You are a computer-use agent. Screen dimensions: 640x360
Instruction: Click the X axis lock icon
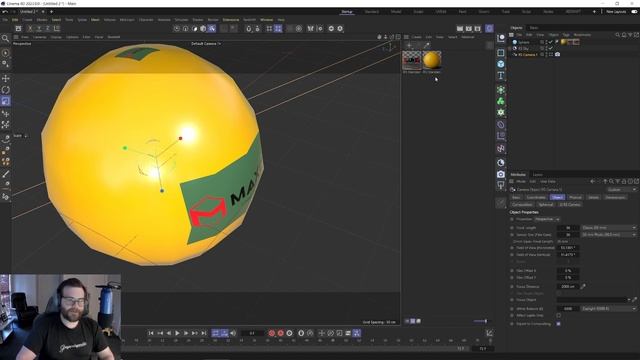30,28
